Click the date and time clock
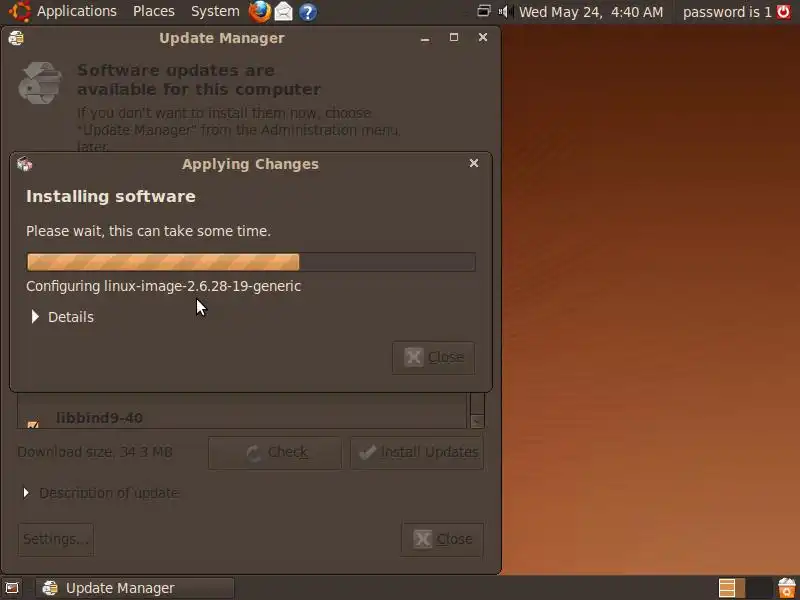This screenshot has width=800, height=600. 591,12
